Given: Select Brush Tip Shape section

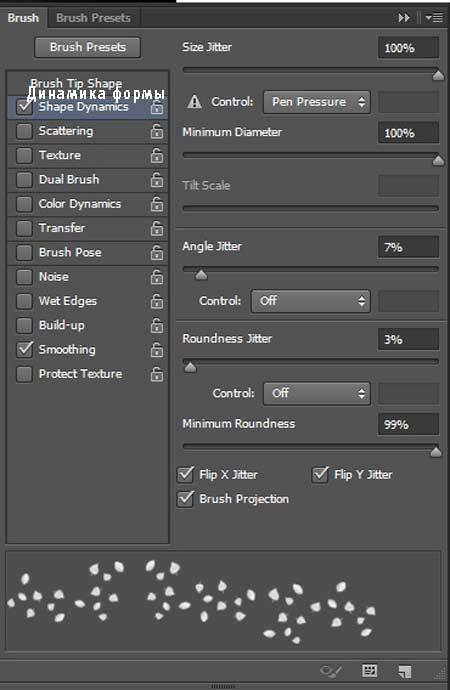Looking at the screenshot, I should [76, 83].
